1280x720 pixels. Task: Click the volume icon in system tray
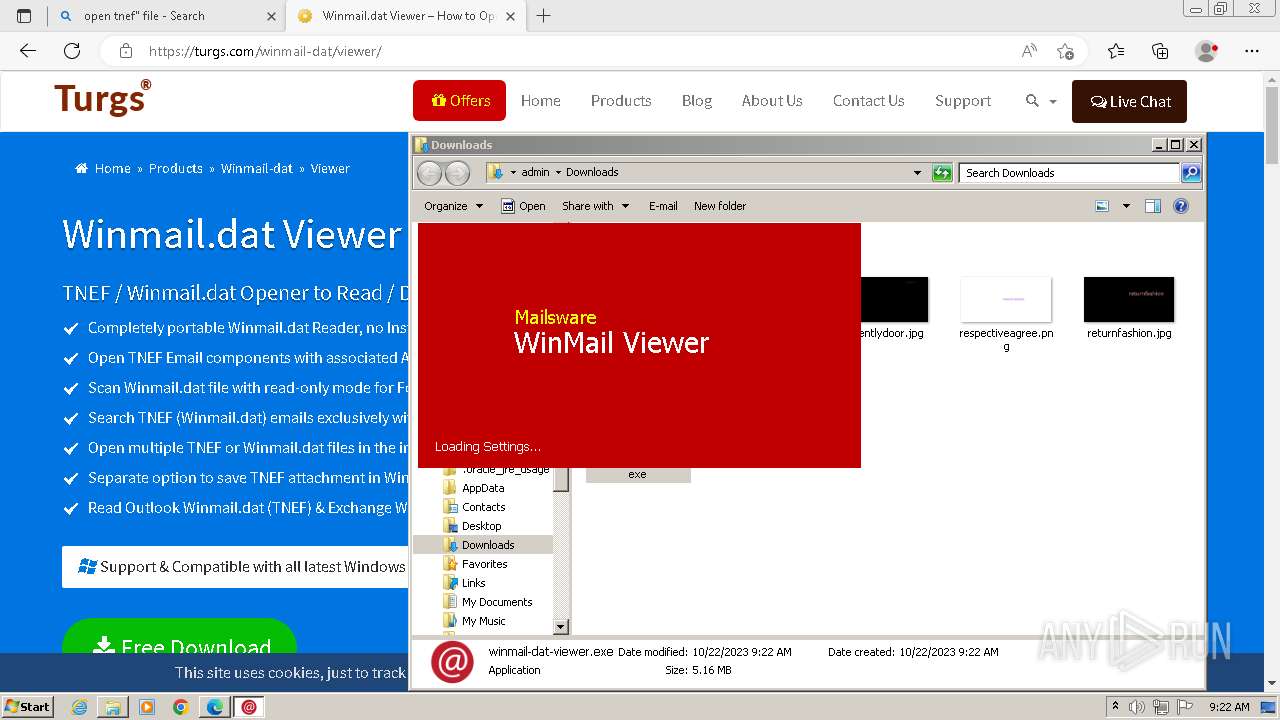(1137, 707)
